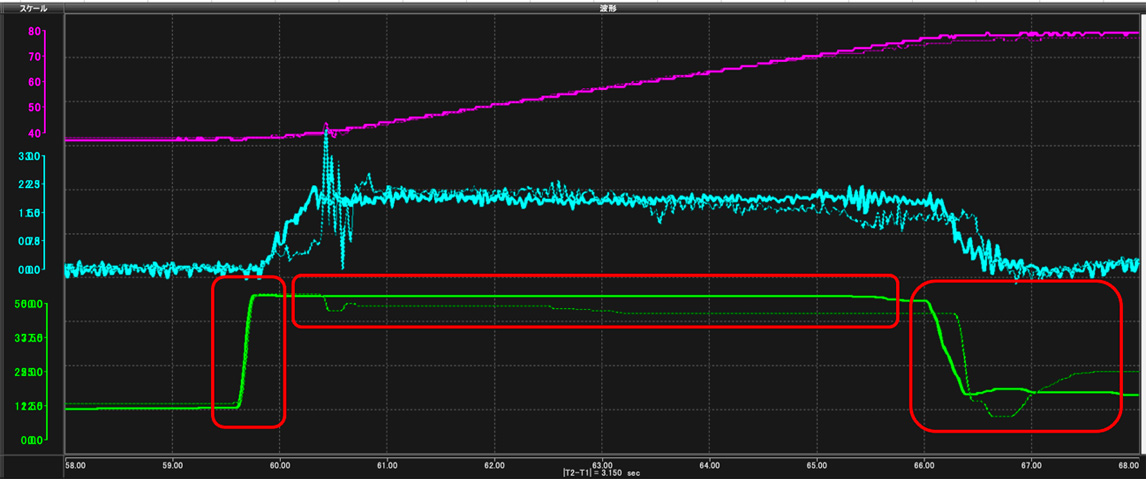Click the 68.00 time axis label
The image size is (1146, 479).
1128,465
